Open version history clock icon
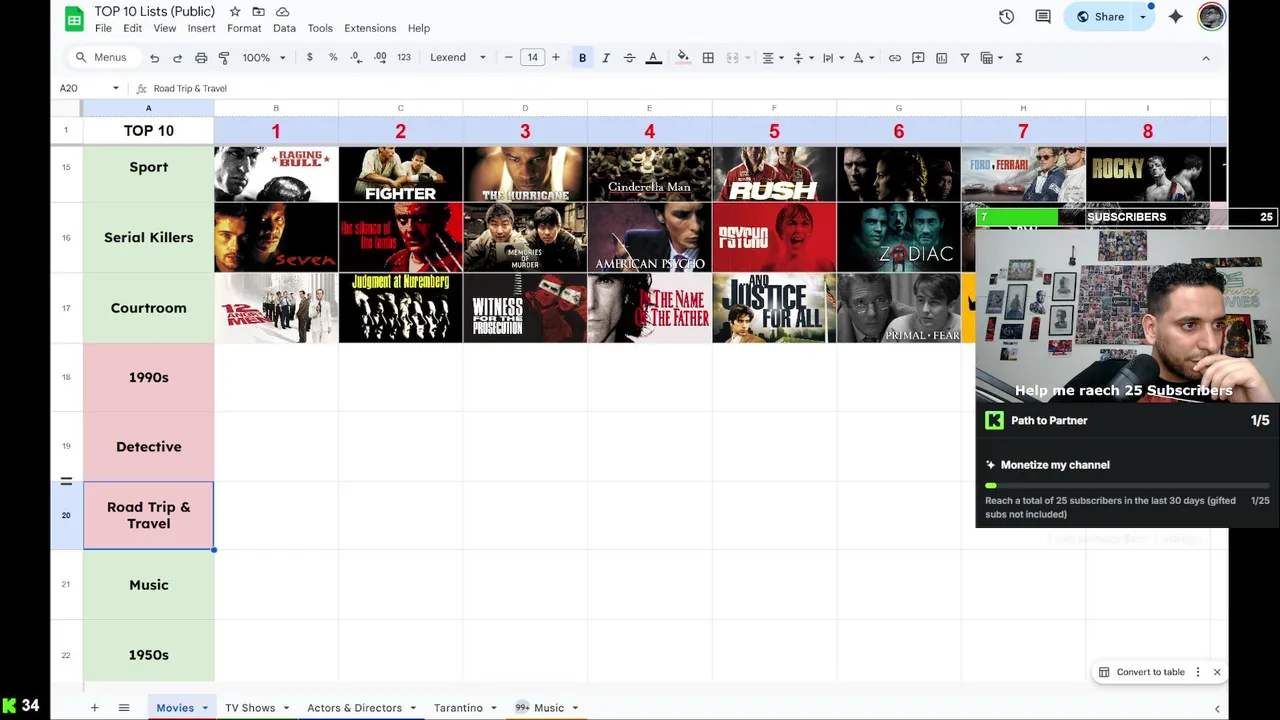1280x720 pixels. [x=1006, y=17]
